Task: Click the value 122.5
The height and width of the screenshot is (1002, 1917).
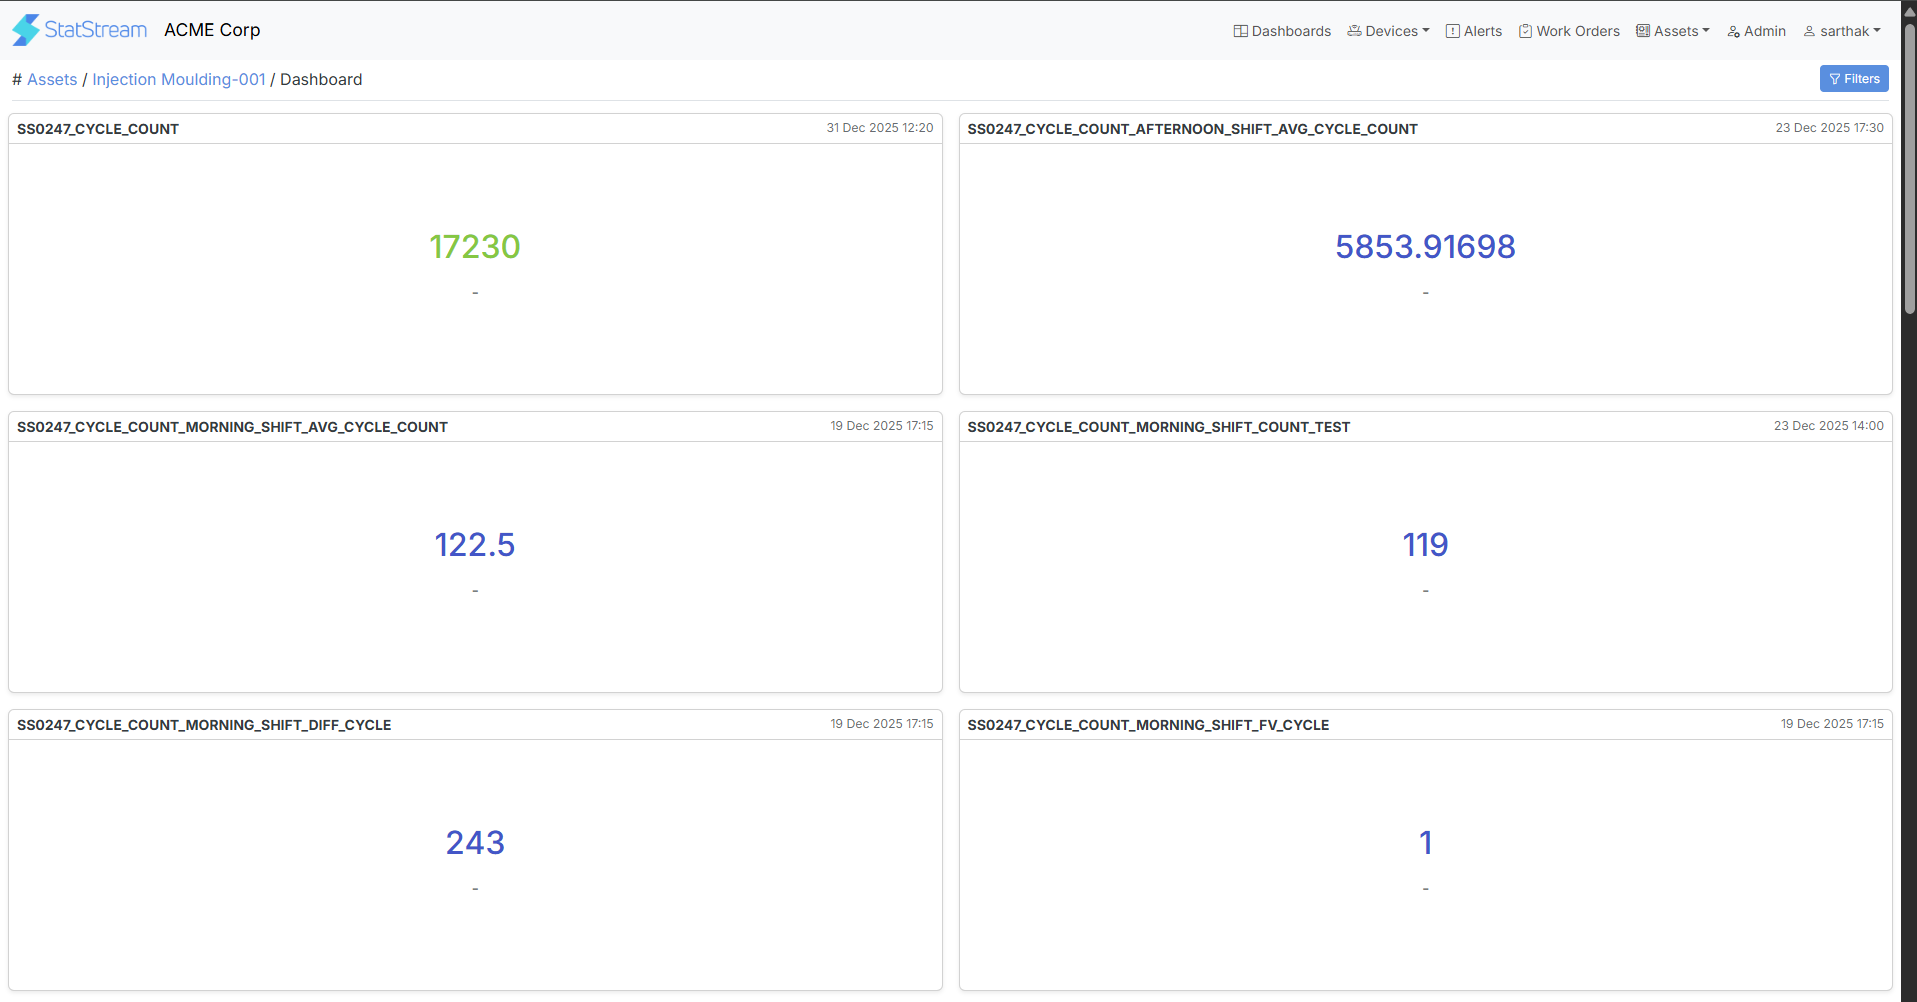Action: click(475, 544)
